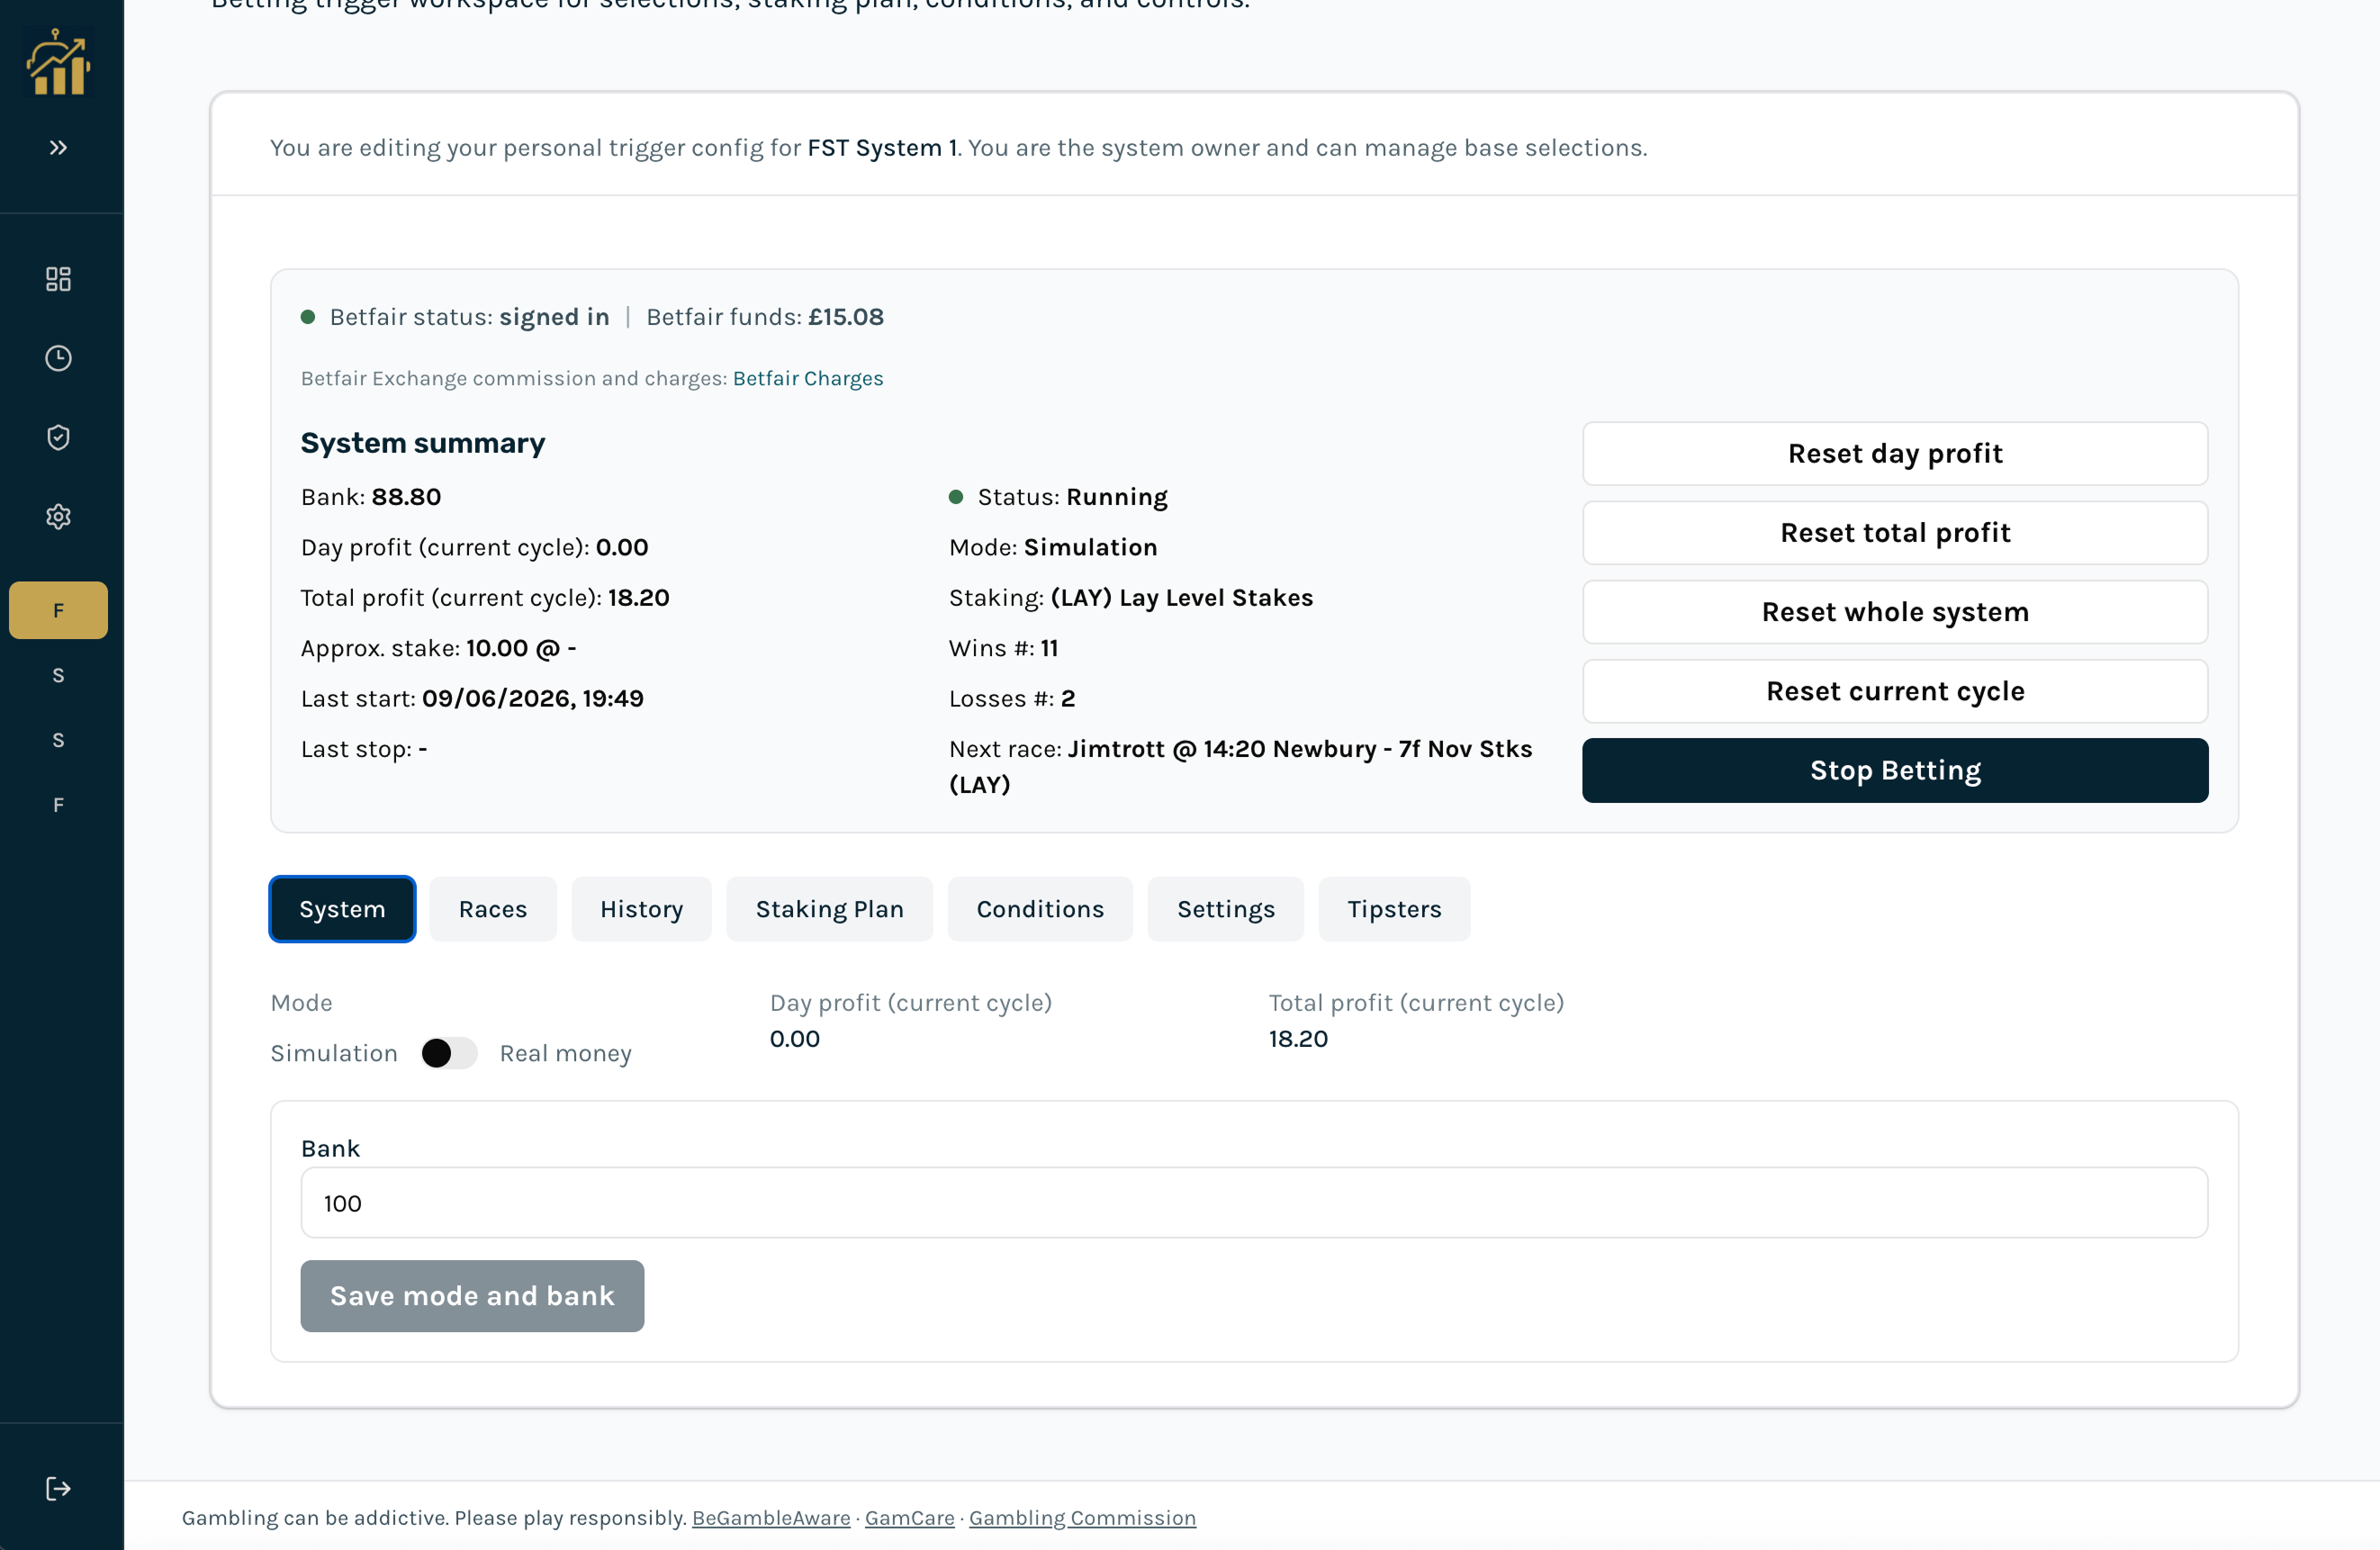
Task: Switch to the System tab
Action: click(342, 909)
